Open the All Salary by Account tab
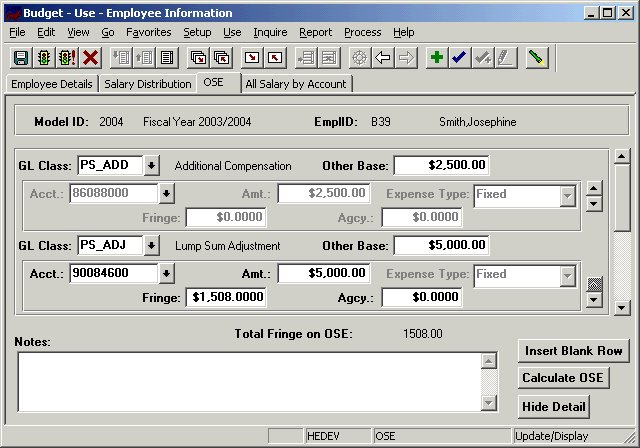Viewport: 640px width, 448px height. pyautogui.click(x=296, y=84)
